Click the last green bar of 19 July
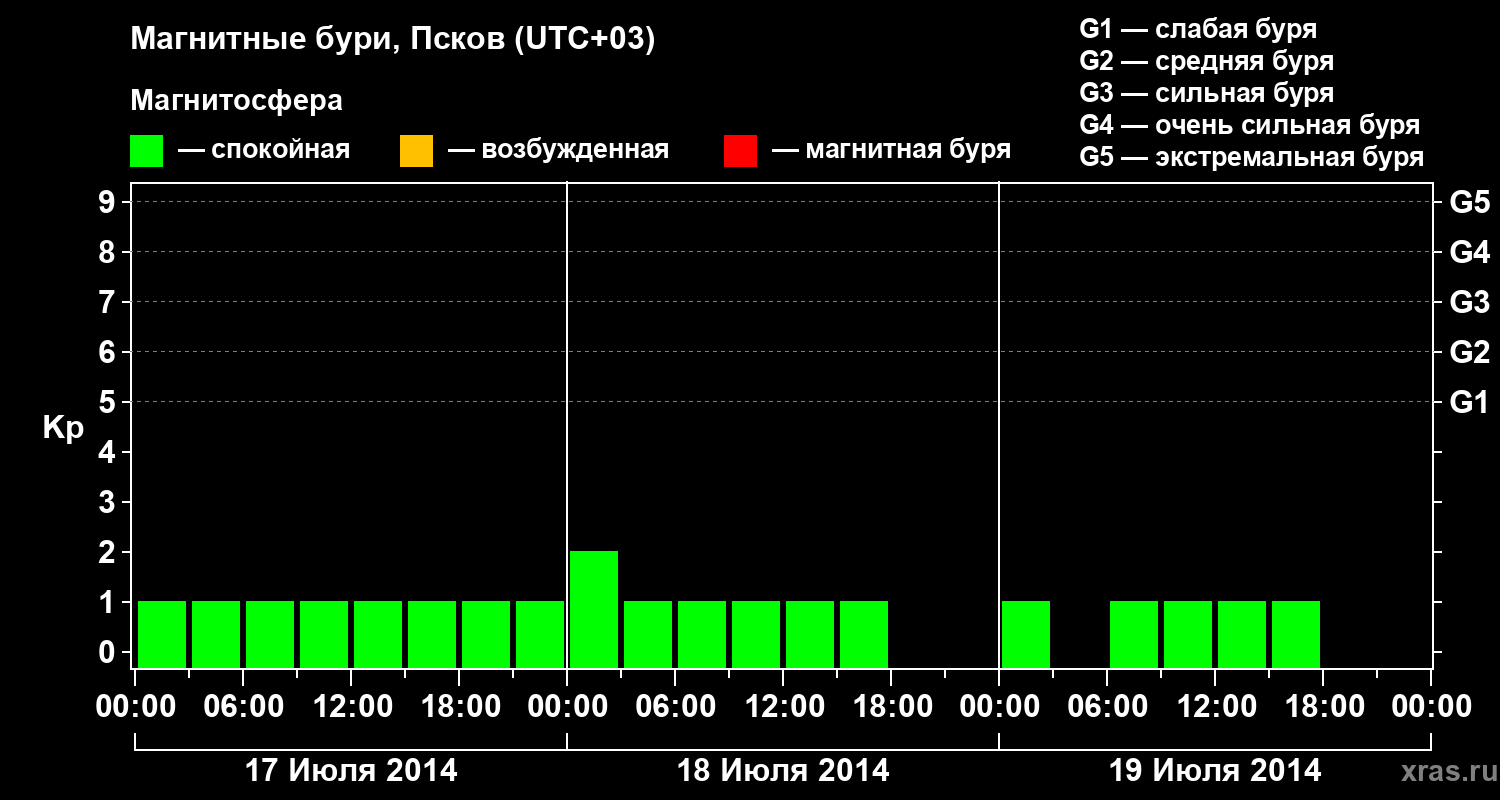The width and height of the screenshot is (1500, 800). (x=1296, y=634)
